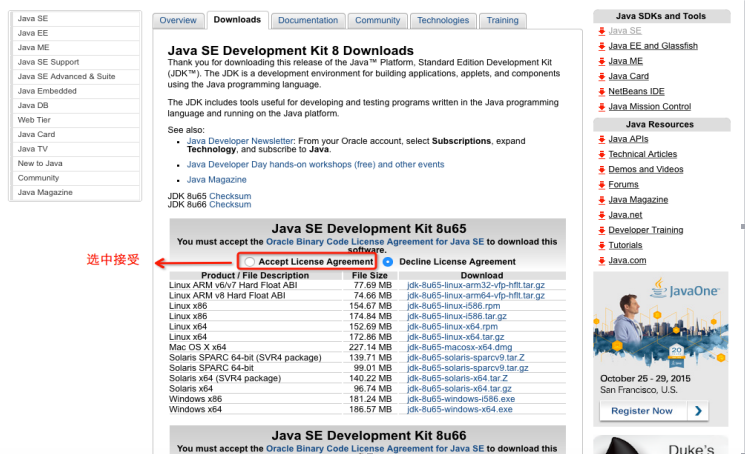Click arrow icon beside Java APIs

[602, 139]
